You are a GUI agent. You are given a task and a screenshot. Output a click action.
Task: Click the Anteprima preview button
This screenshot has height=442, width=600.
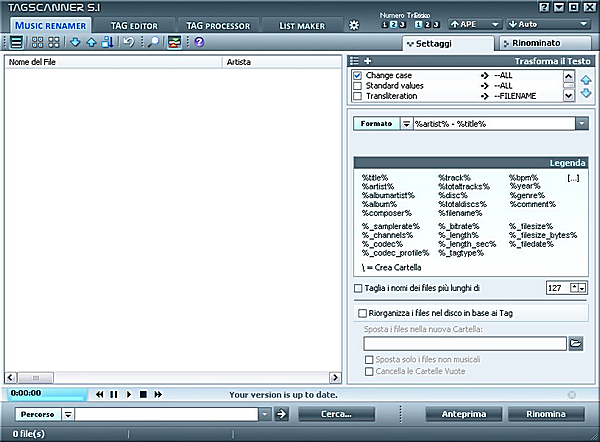464,414
